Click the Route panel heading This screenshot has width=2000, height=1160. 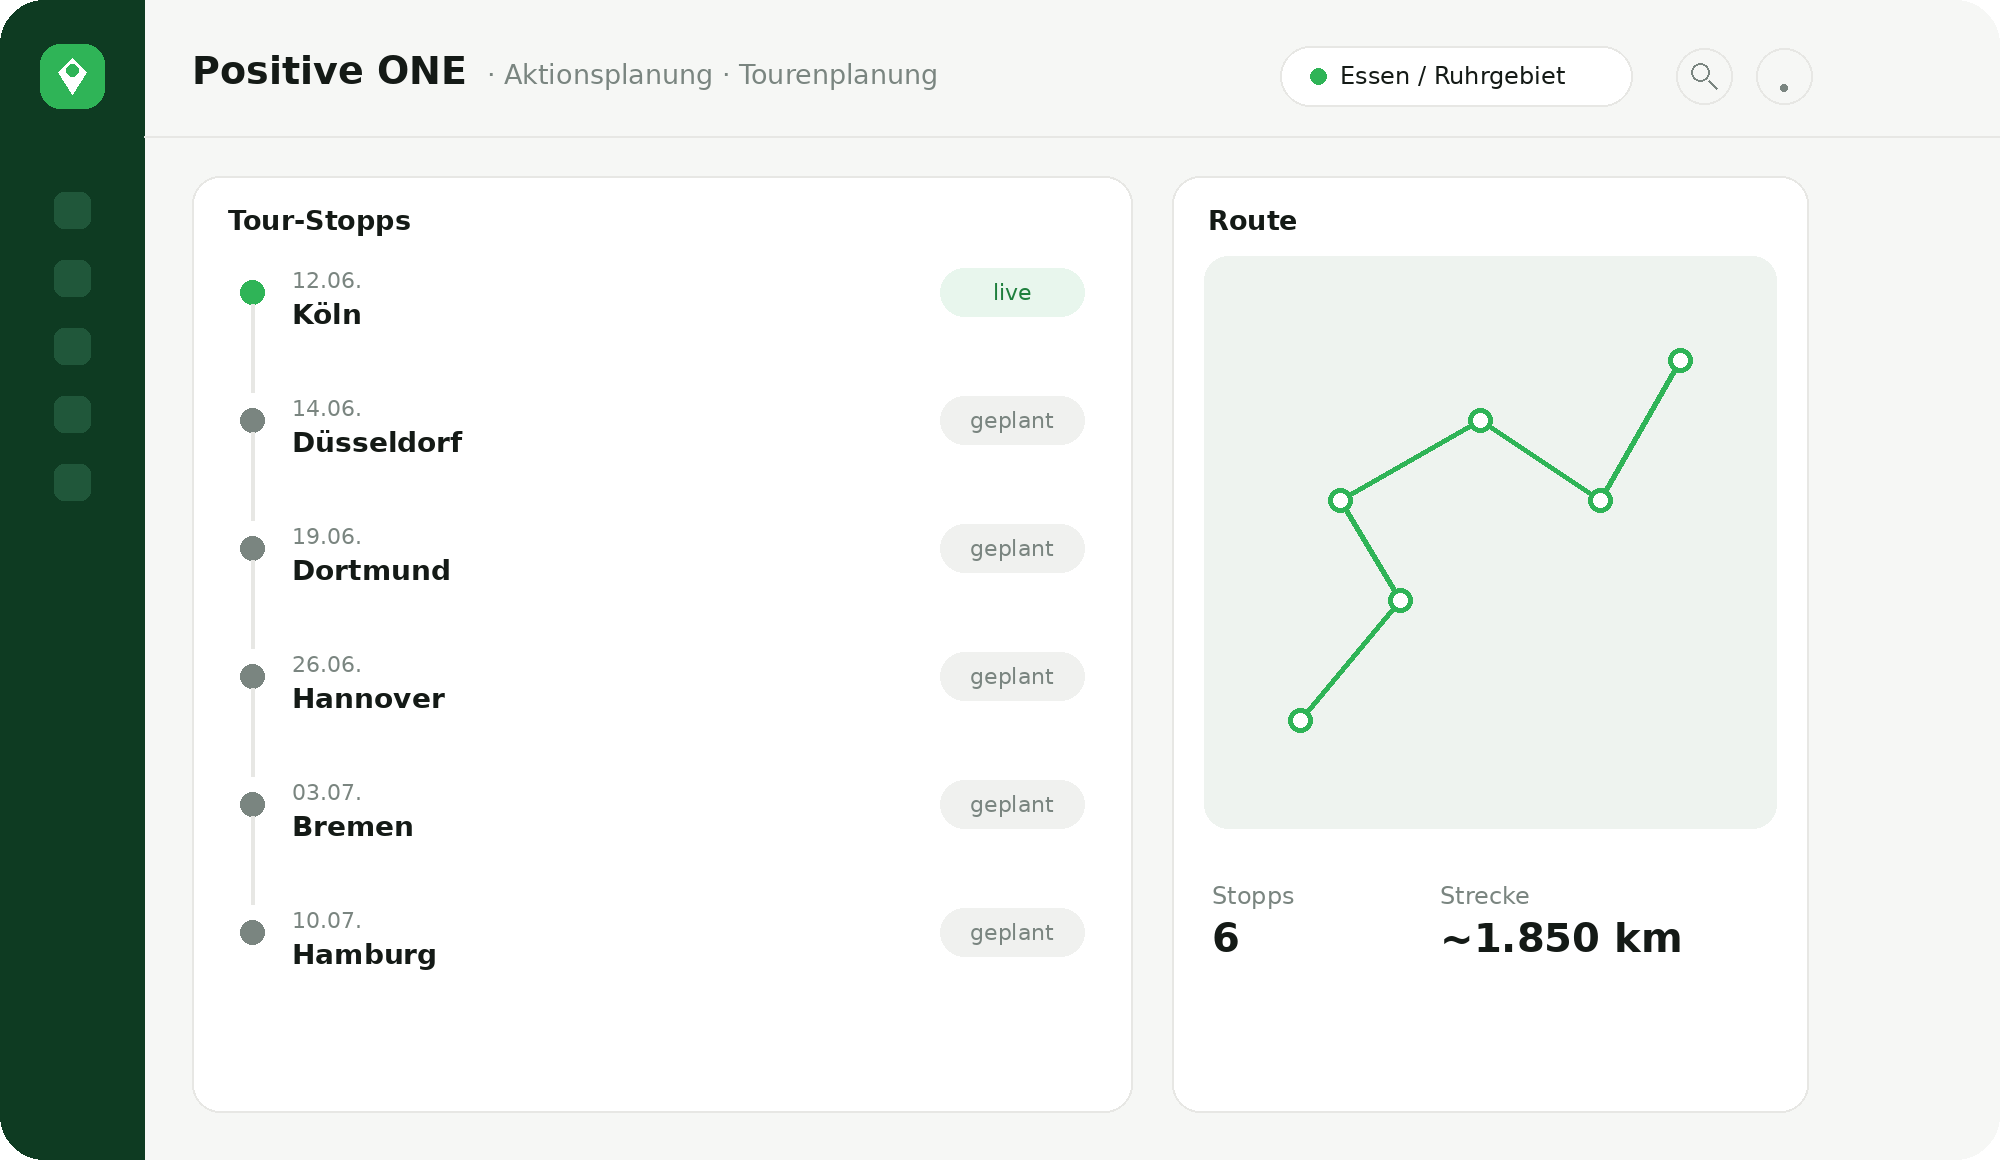coord(1252,220)
